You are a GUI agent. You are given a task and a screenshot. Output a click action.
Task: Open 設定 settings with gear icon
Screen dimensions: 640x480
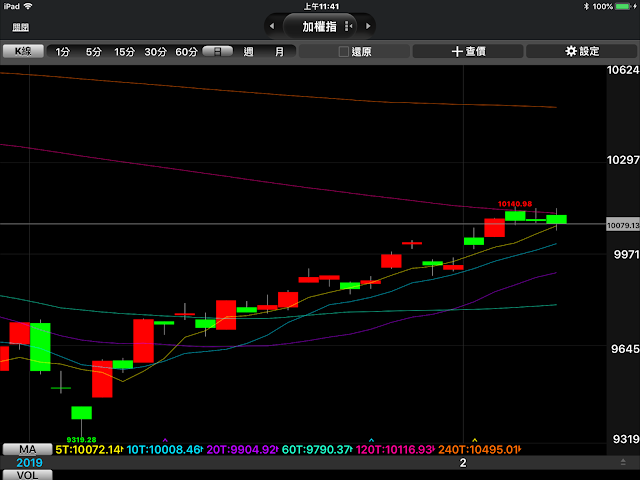click(582, 51)
